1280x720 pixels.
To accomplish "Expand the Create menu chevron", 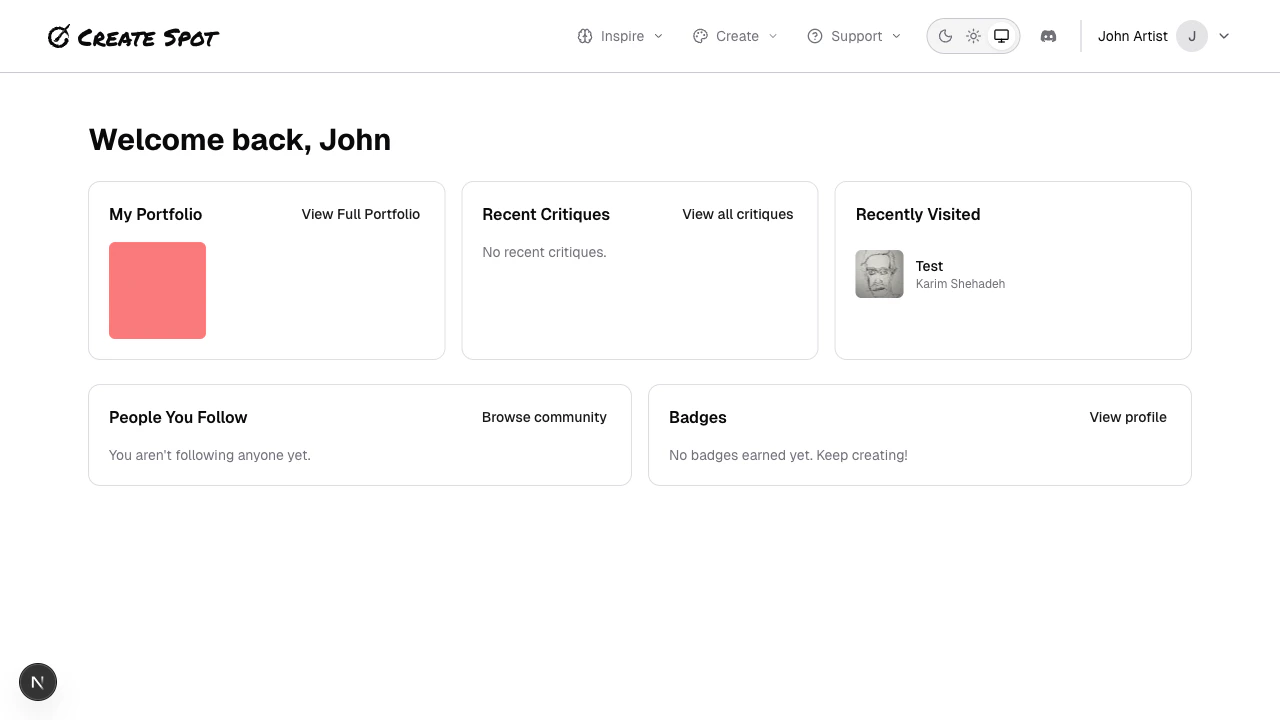I will (x=773, y=36).
